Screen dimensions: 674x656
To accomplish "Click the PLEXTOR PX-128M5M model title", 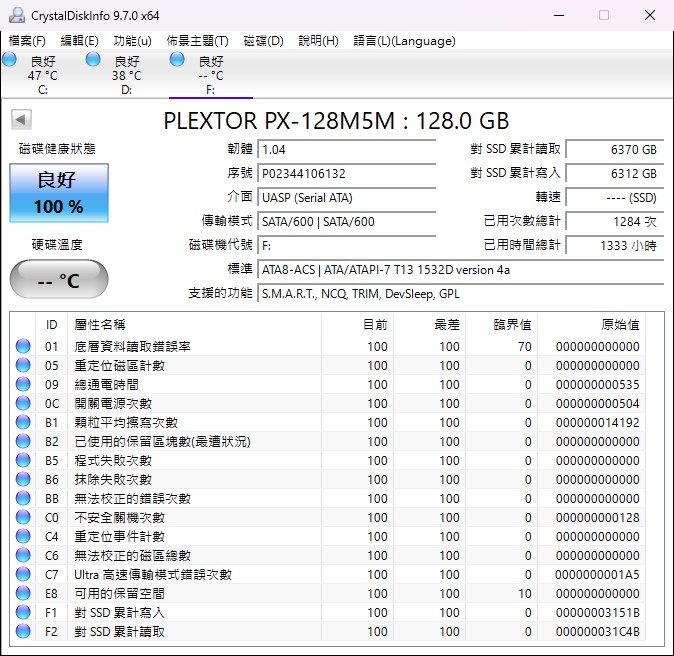I will pyautogui.click(x=336, y=121).
